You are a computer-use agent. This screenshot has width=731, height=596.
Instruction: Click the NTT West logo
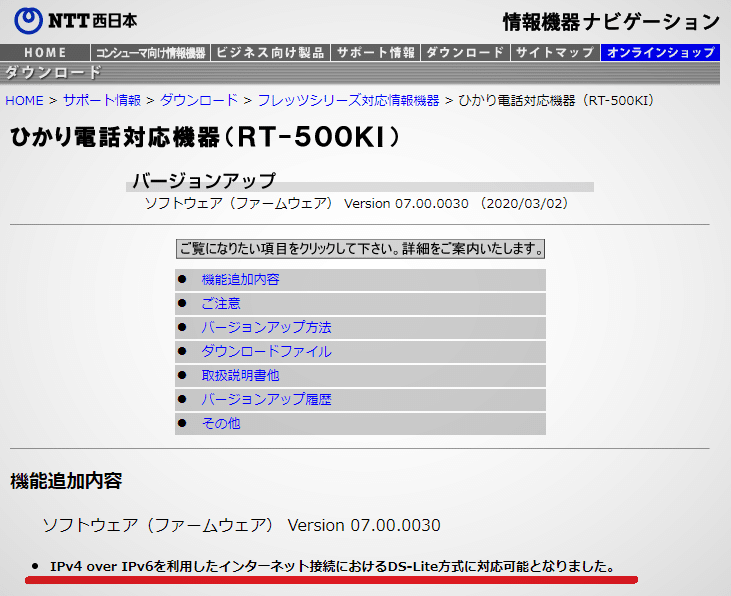[75, 21]
